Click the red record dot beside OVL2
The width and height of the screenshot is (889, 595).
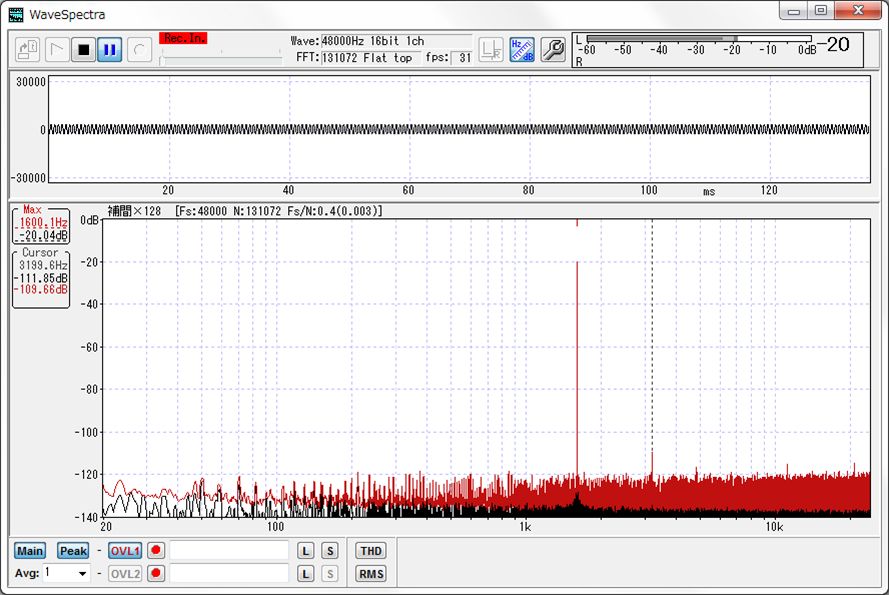(155, 573)
